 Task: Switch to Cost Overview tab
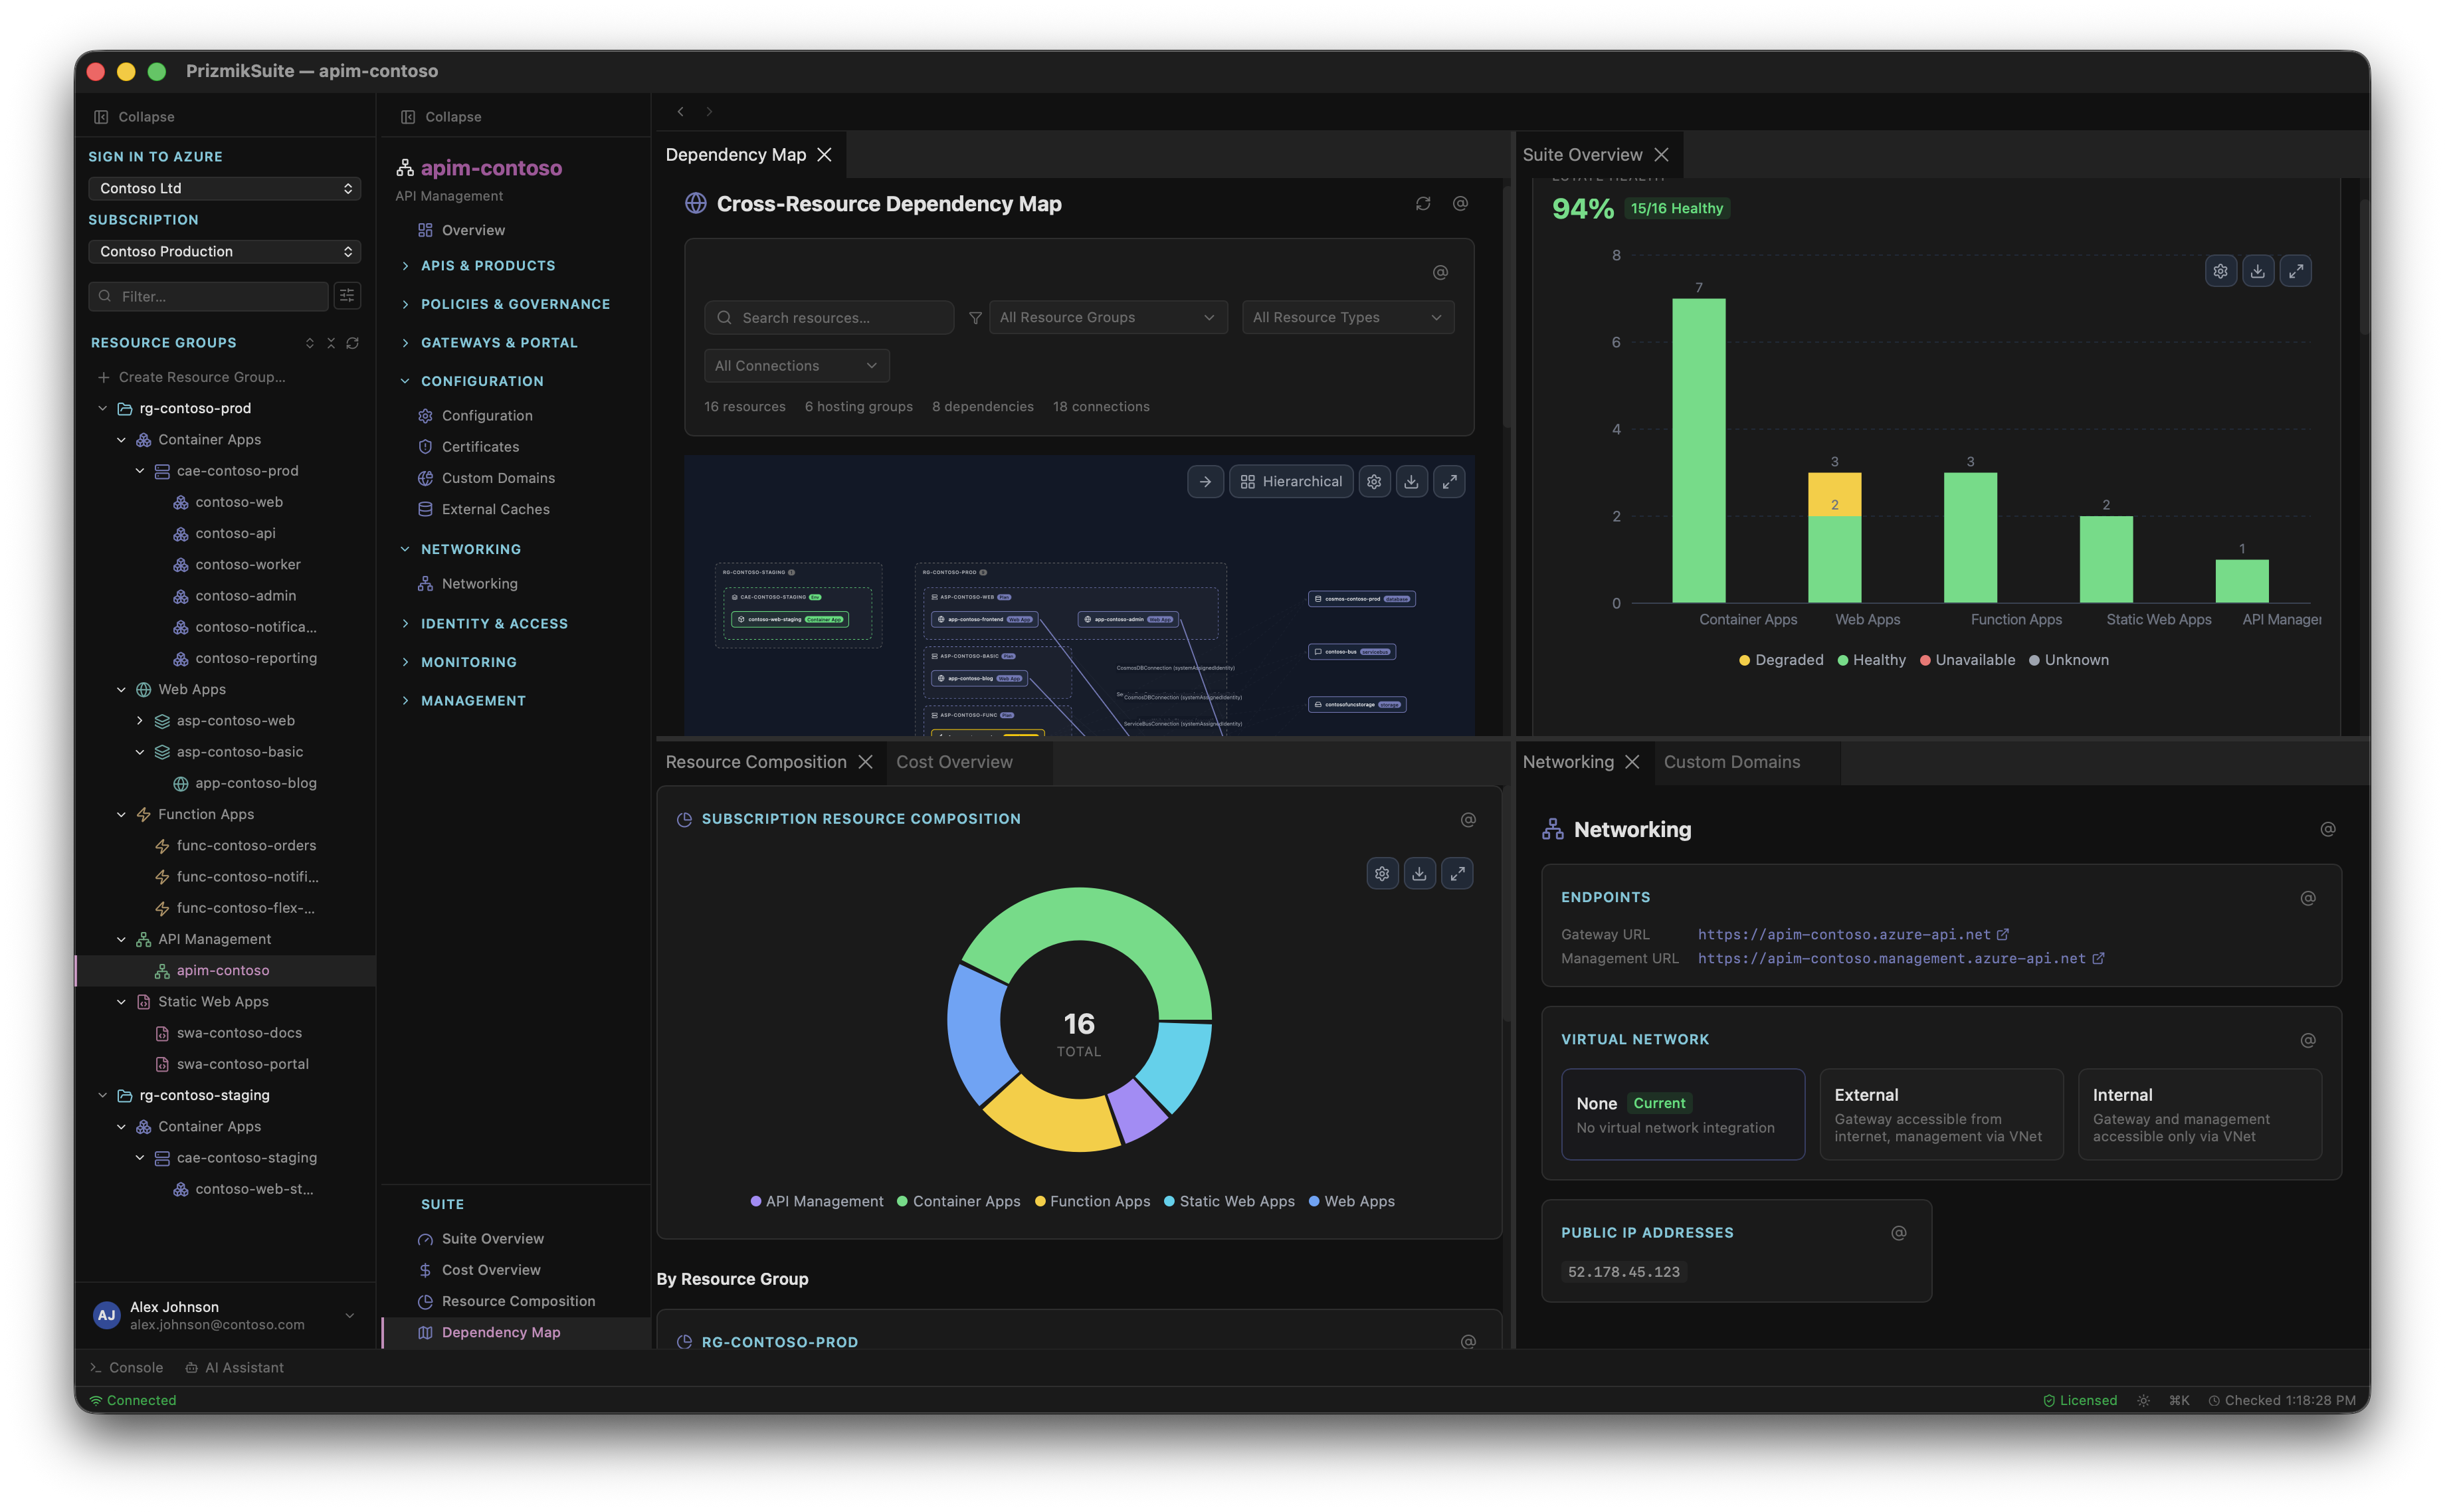tap(954, 762)
